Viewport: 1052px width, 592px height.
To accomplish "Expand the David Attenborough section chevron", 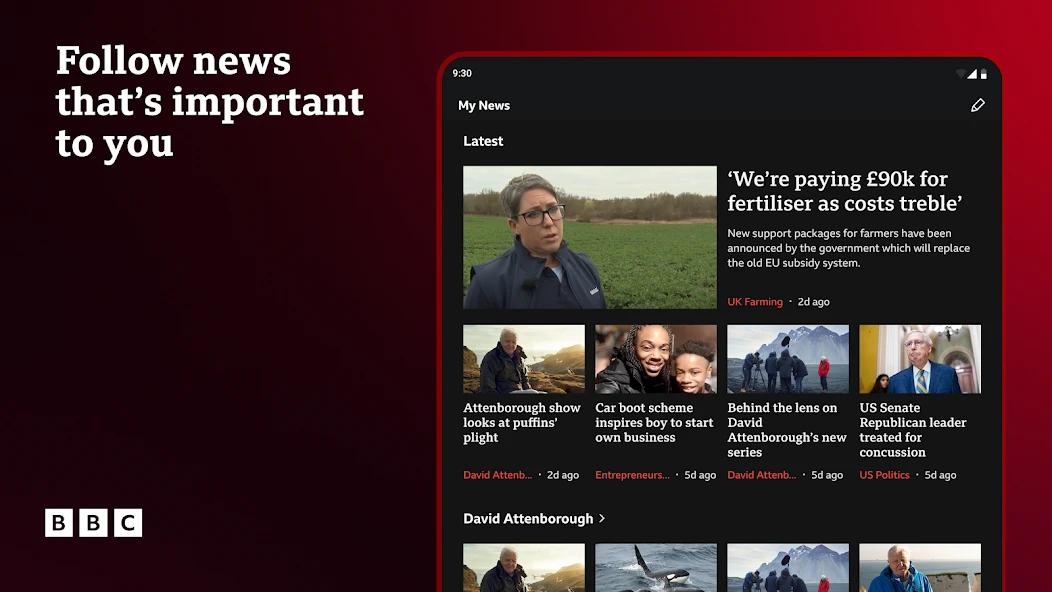I will tap(602, 518).
